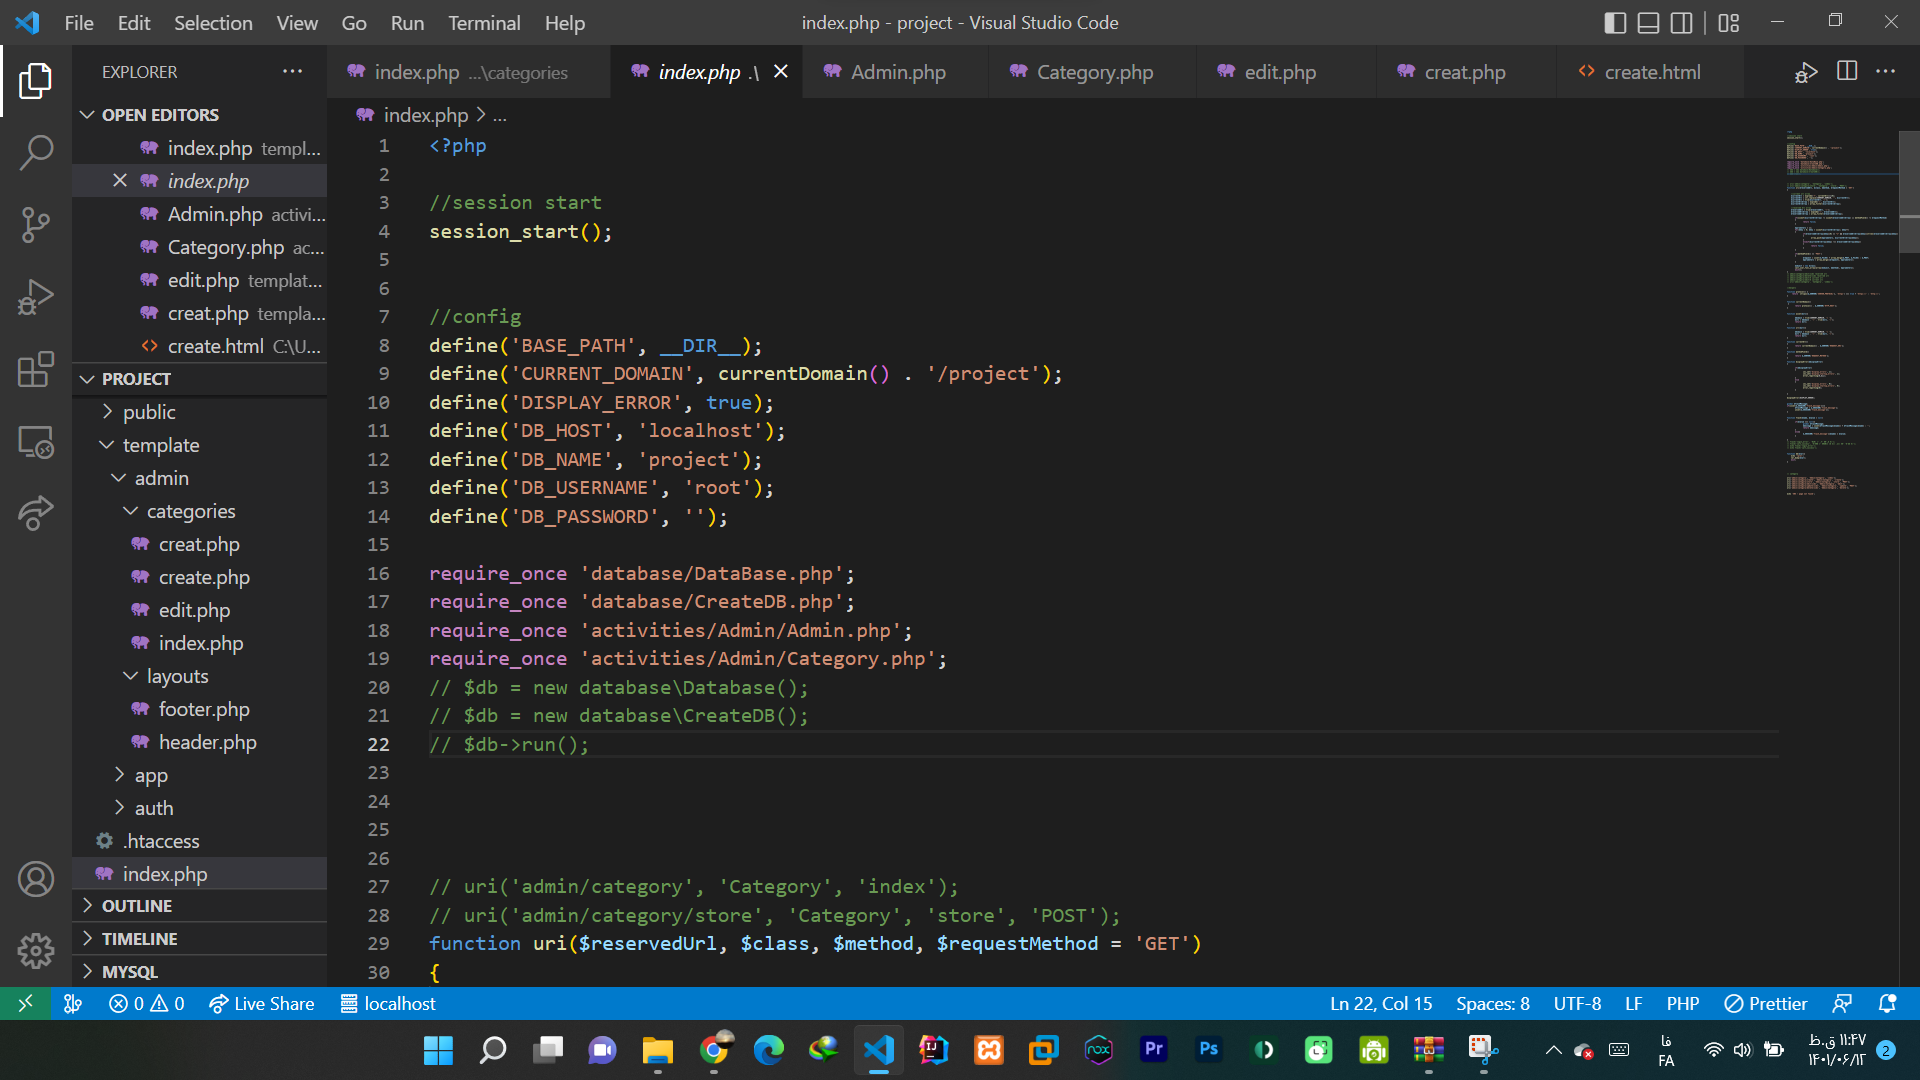Image resolution: width=1920 pixels, height=1080 pixels.
Task: Open the Search view in activity bar
Action: [x=36, y=153]
